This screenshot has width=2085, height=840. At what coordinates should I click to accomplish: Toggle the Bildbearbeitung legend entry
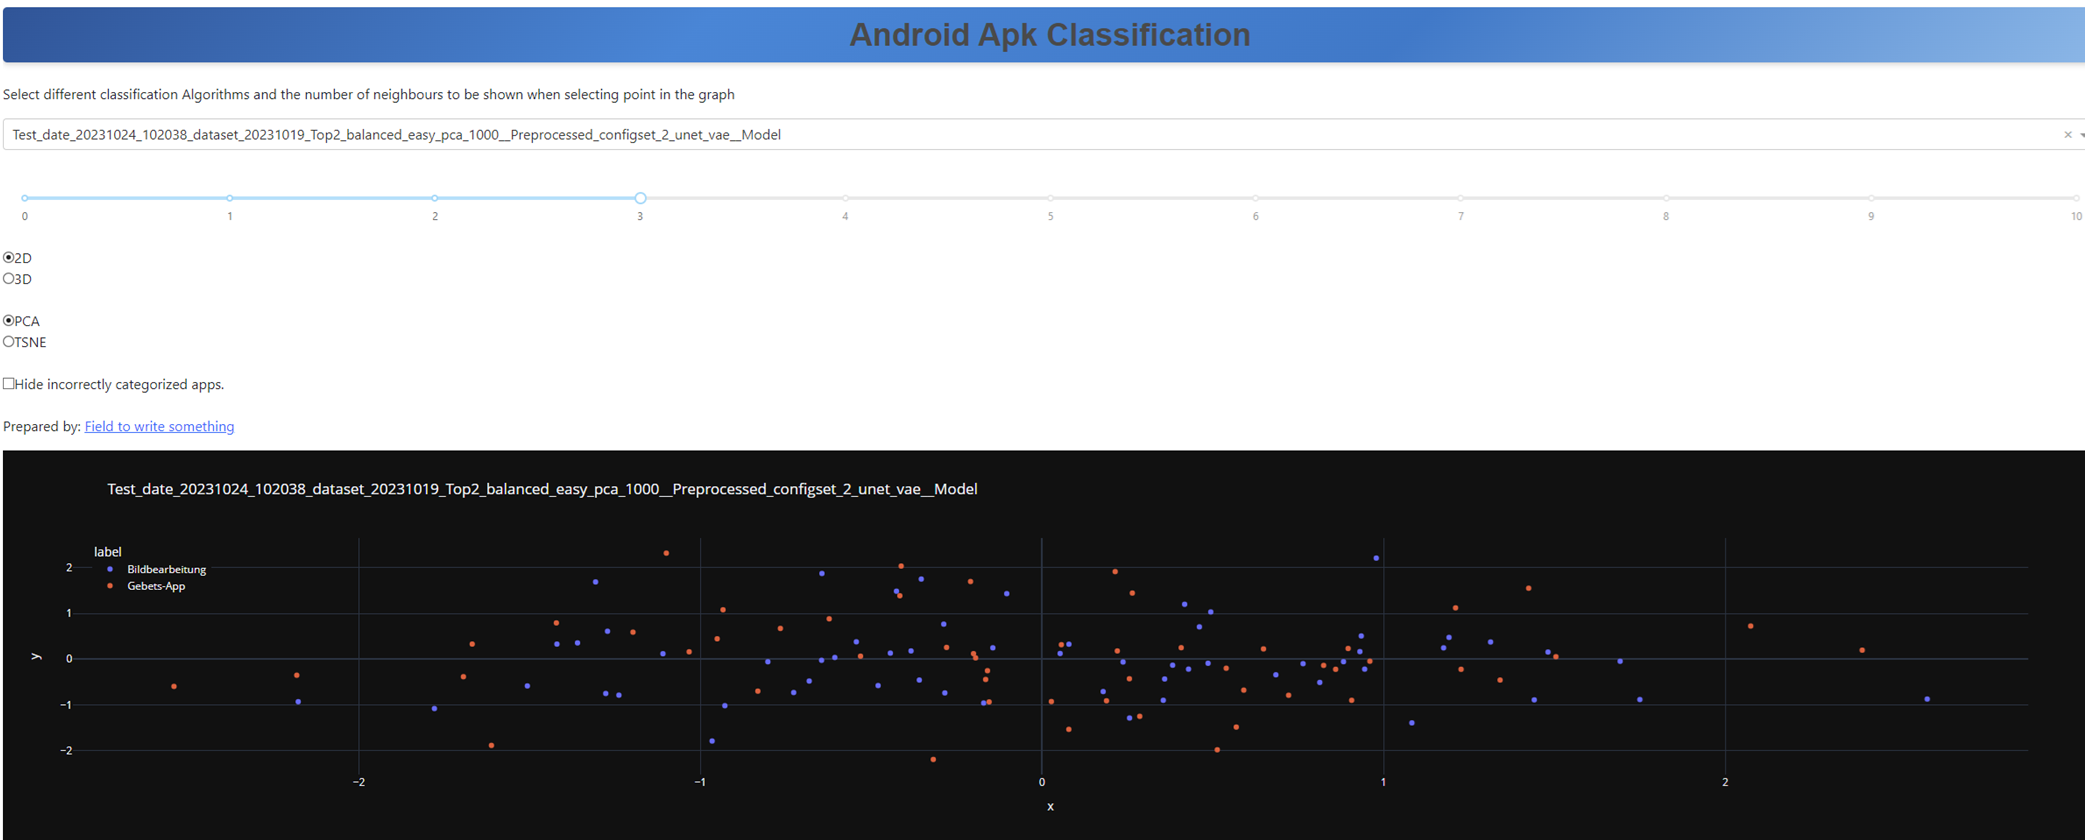tap(166, 570)
